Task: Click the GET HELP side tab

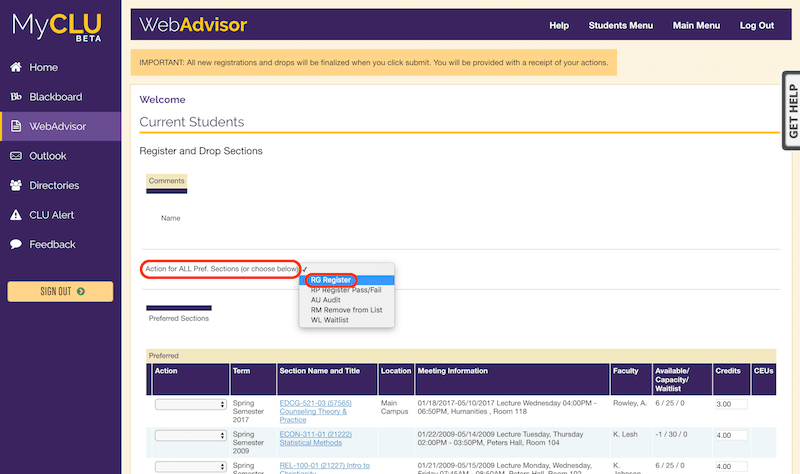Action: point(792,111)
